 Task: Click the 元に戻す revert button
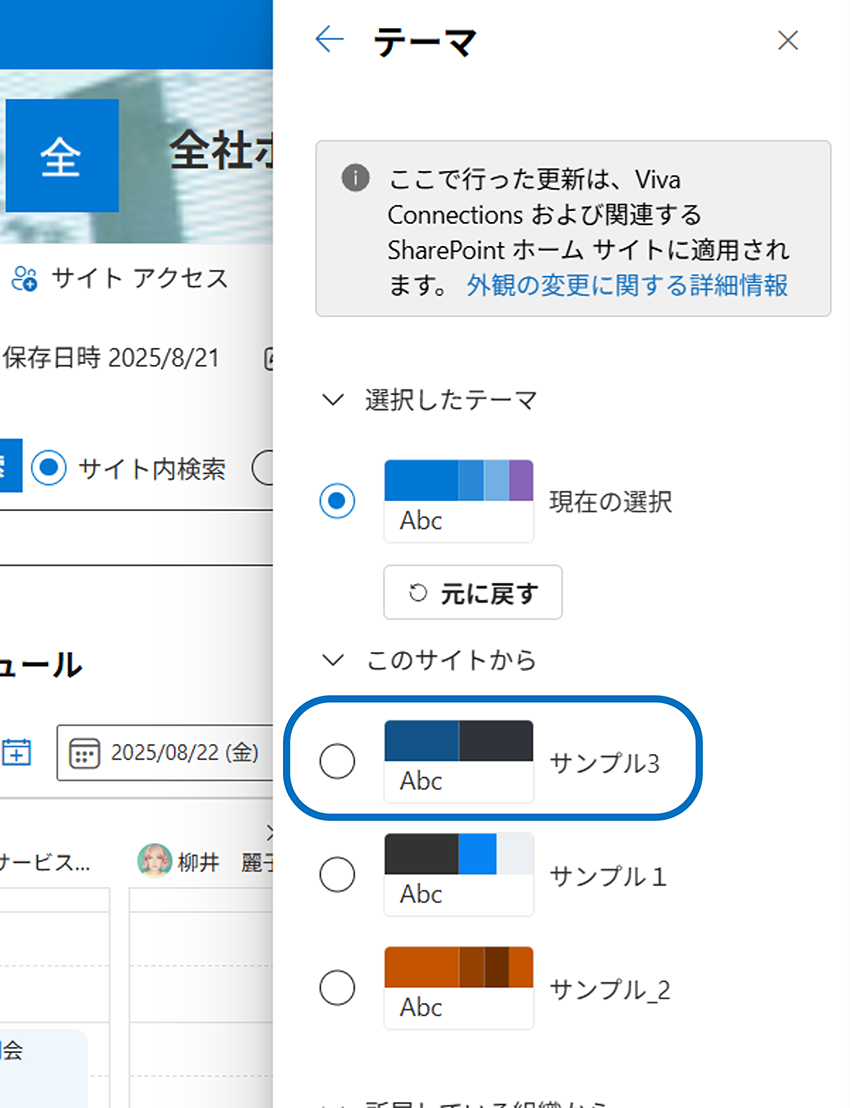click(x=473, y=593)
